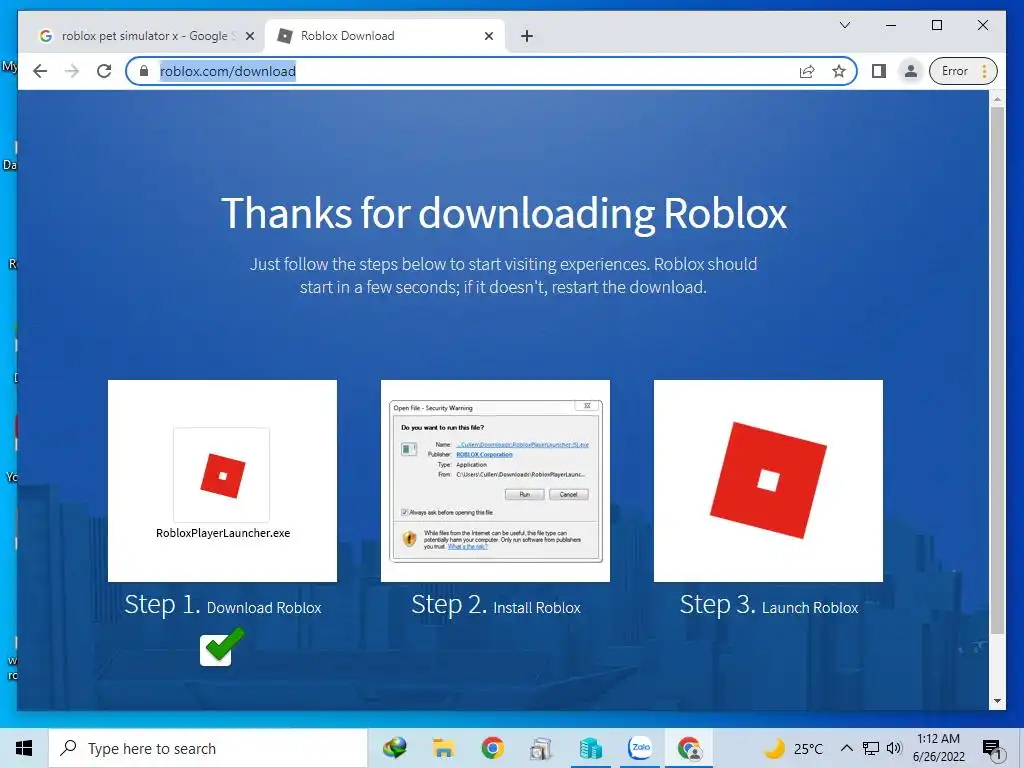Viewport: 1024px width, 768px height.
Task: Click the 1:12 AM clock and date
Action: click(x=938, y=748)
